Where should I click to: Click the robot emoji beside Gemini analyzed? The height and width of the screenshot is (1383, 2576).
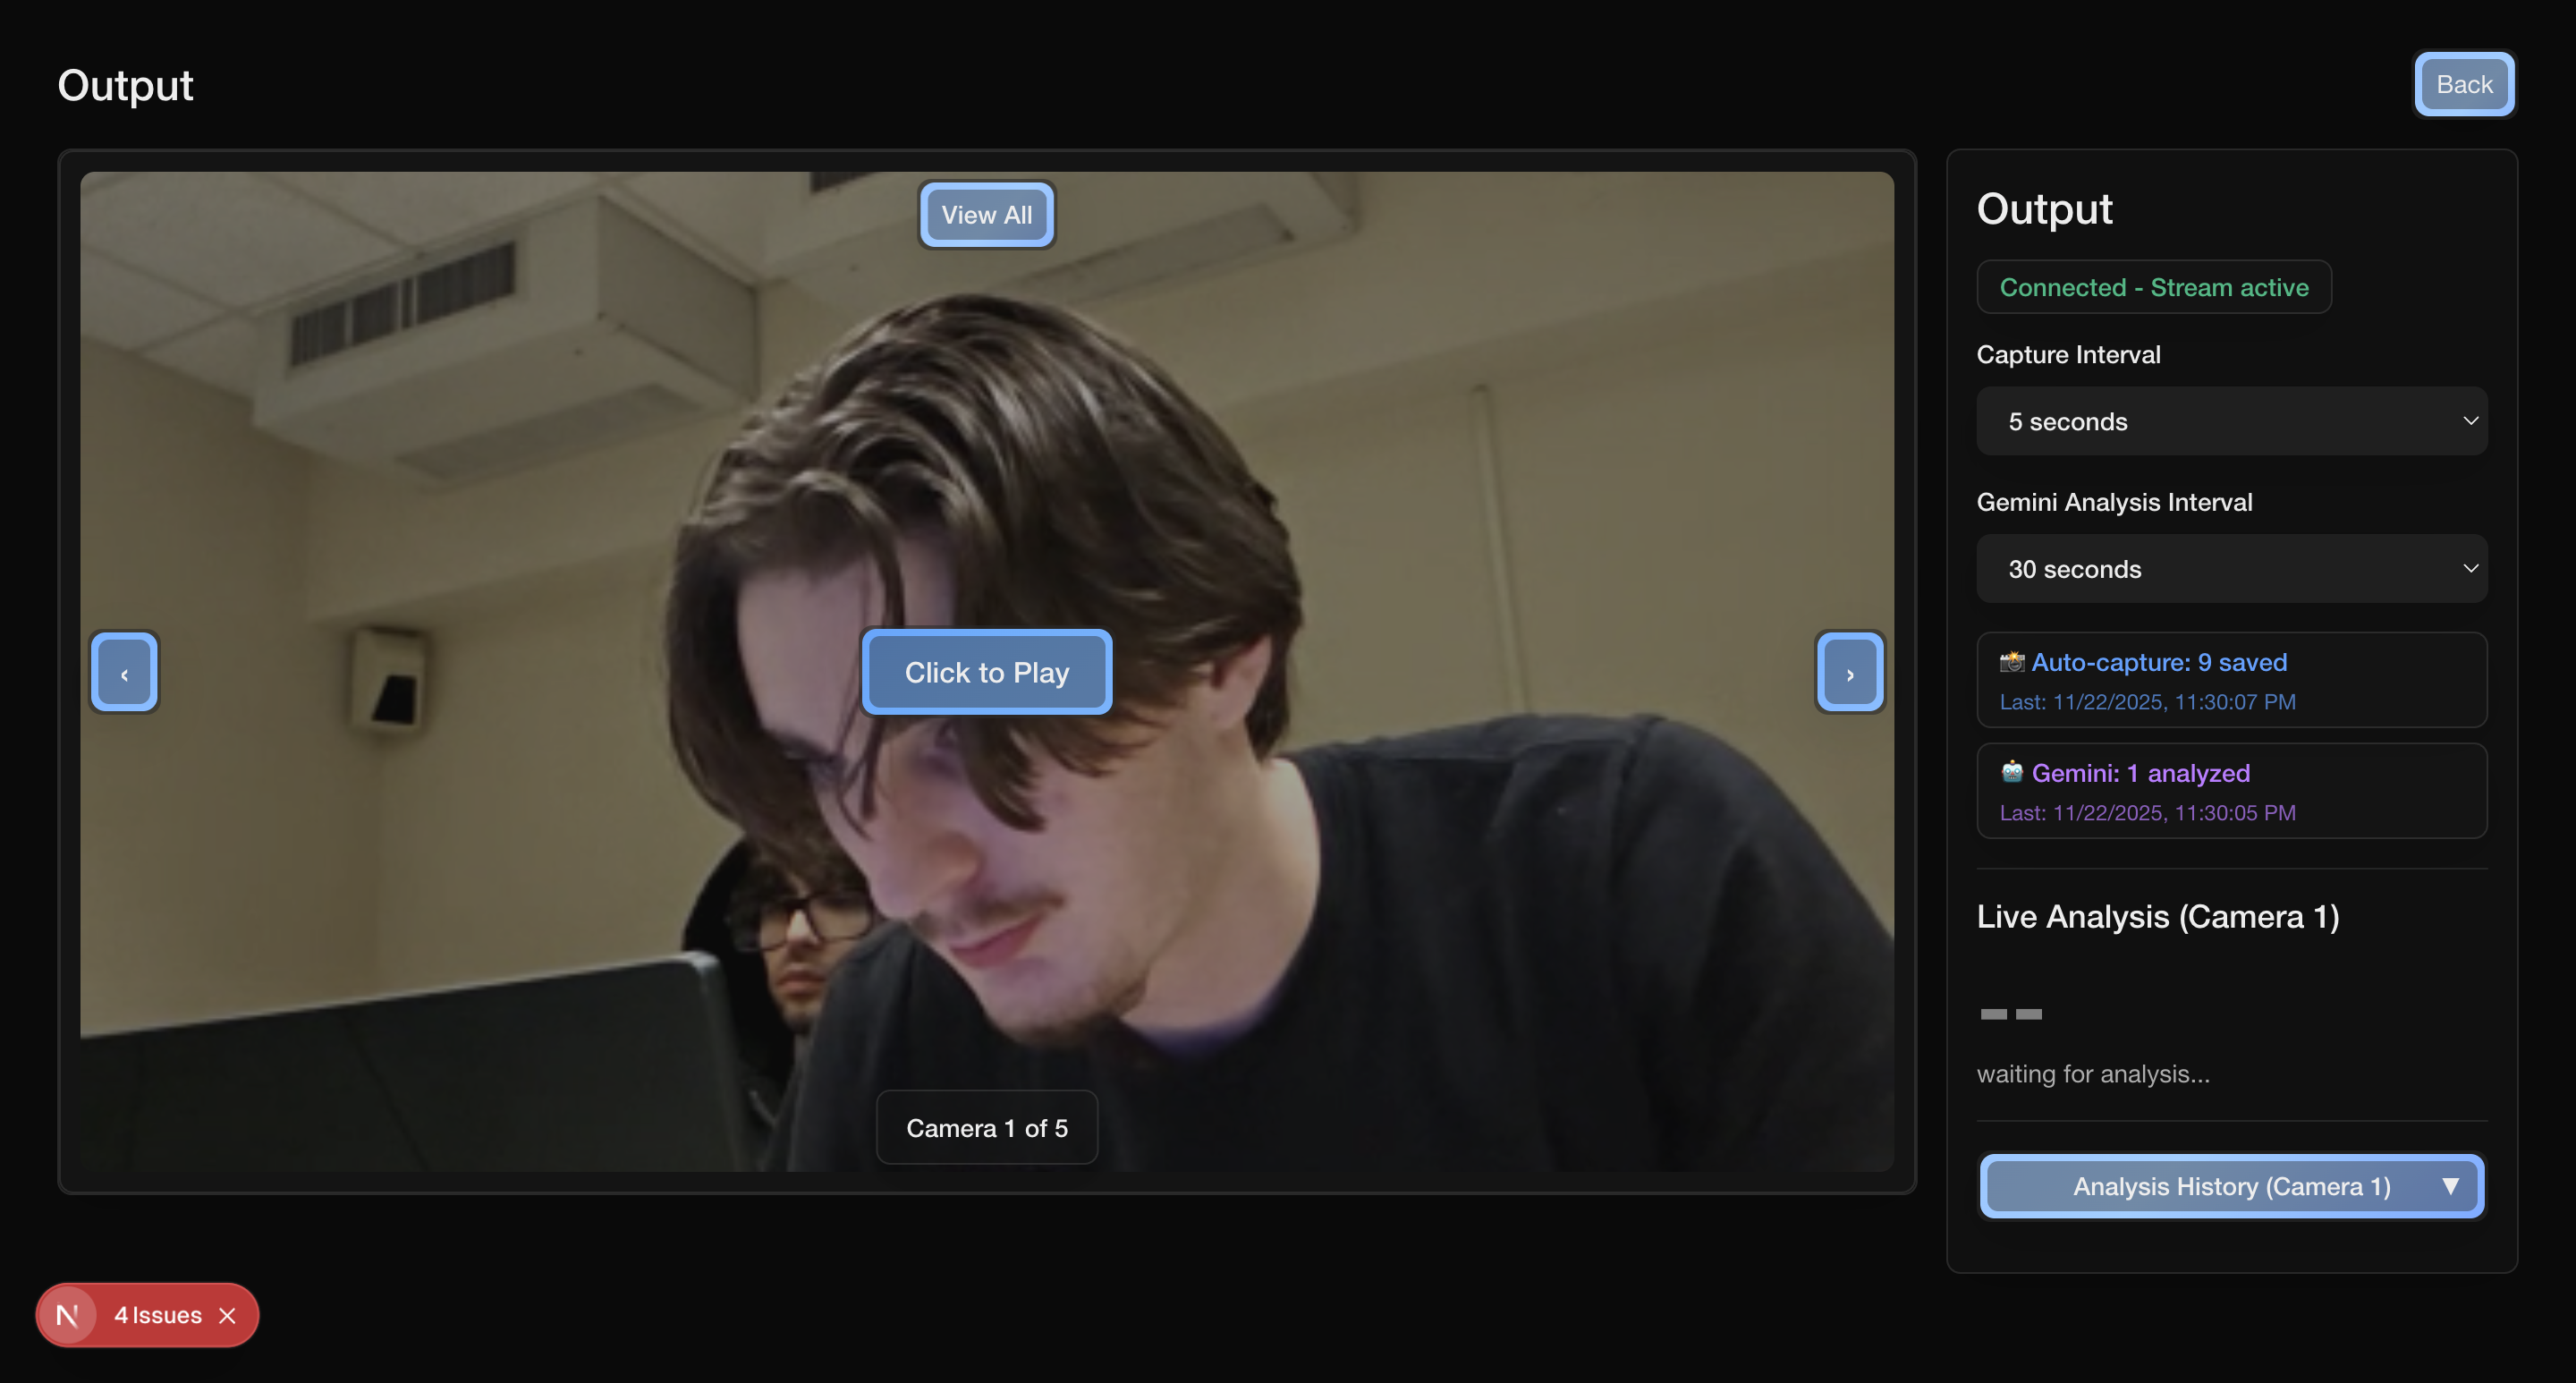[2011, 772]
